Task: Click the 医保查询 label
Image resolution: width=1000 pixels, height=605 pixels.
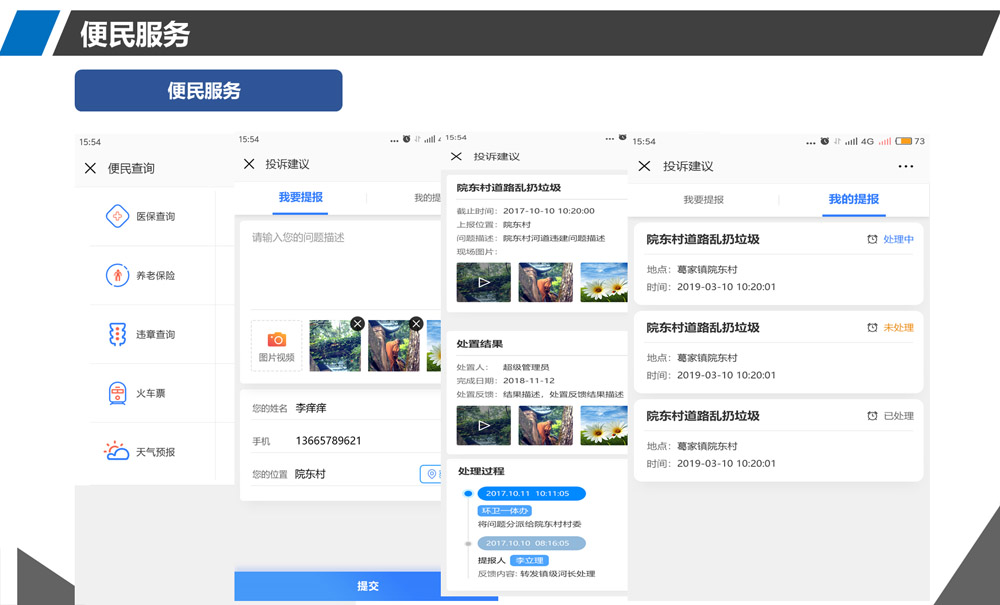Action: click(156, 217)
